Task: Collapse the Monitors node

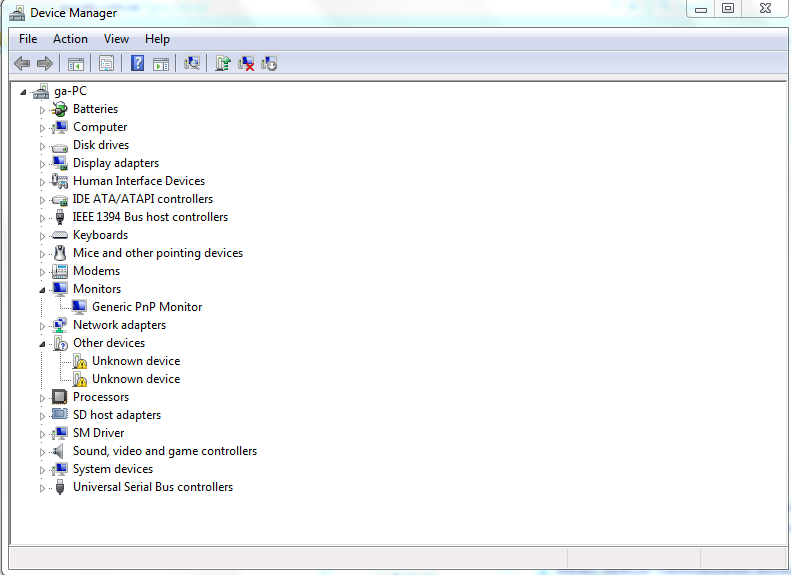Action: tap(42, 290)
